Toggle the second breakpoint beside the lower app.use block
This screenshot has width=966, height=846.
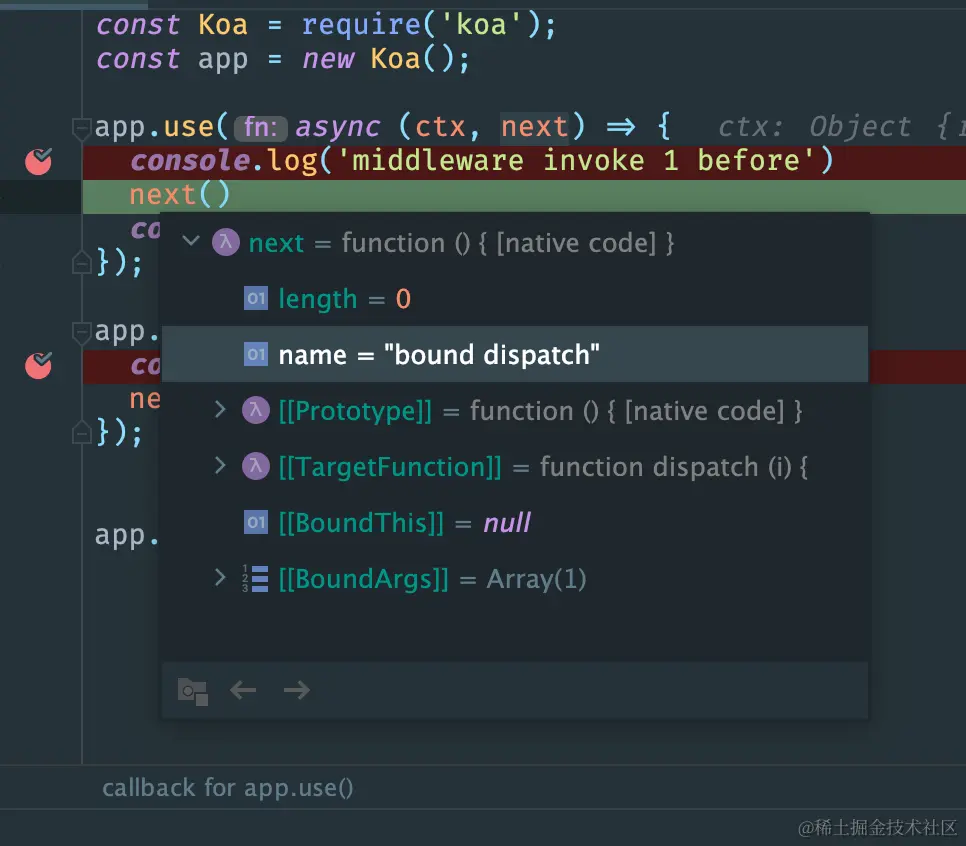coord(38,366)
